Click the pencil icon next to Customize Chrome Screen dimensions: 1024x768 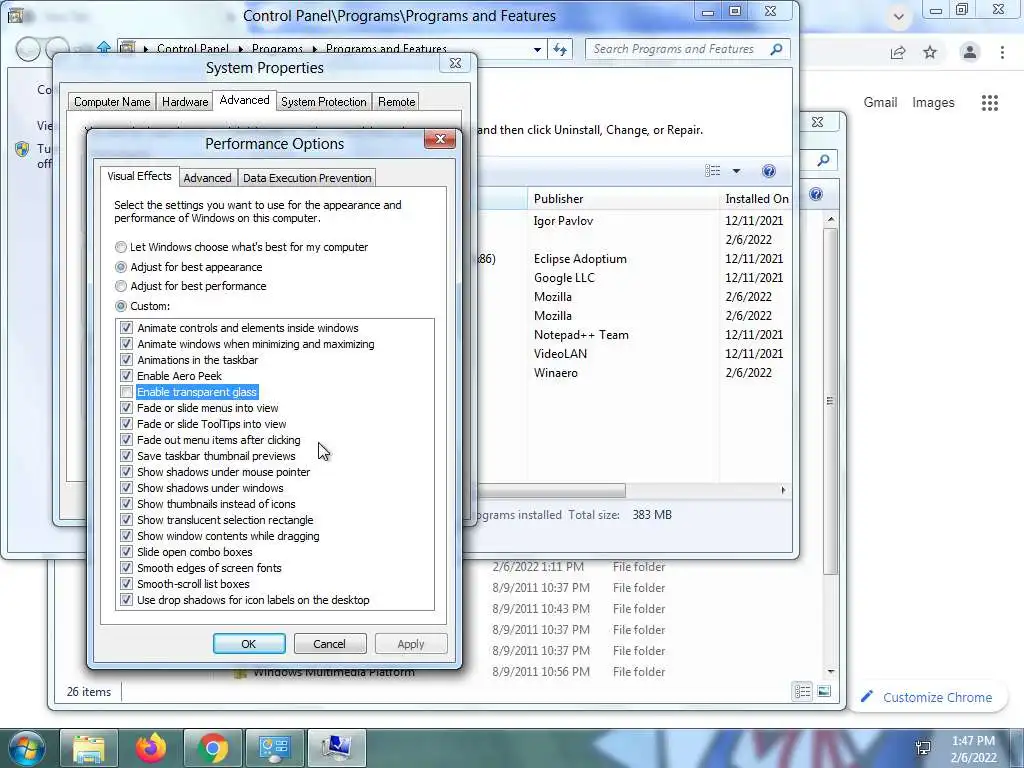867,697
